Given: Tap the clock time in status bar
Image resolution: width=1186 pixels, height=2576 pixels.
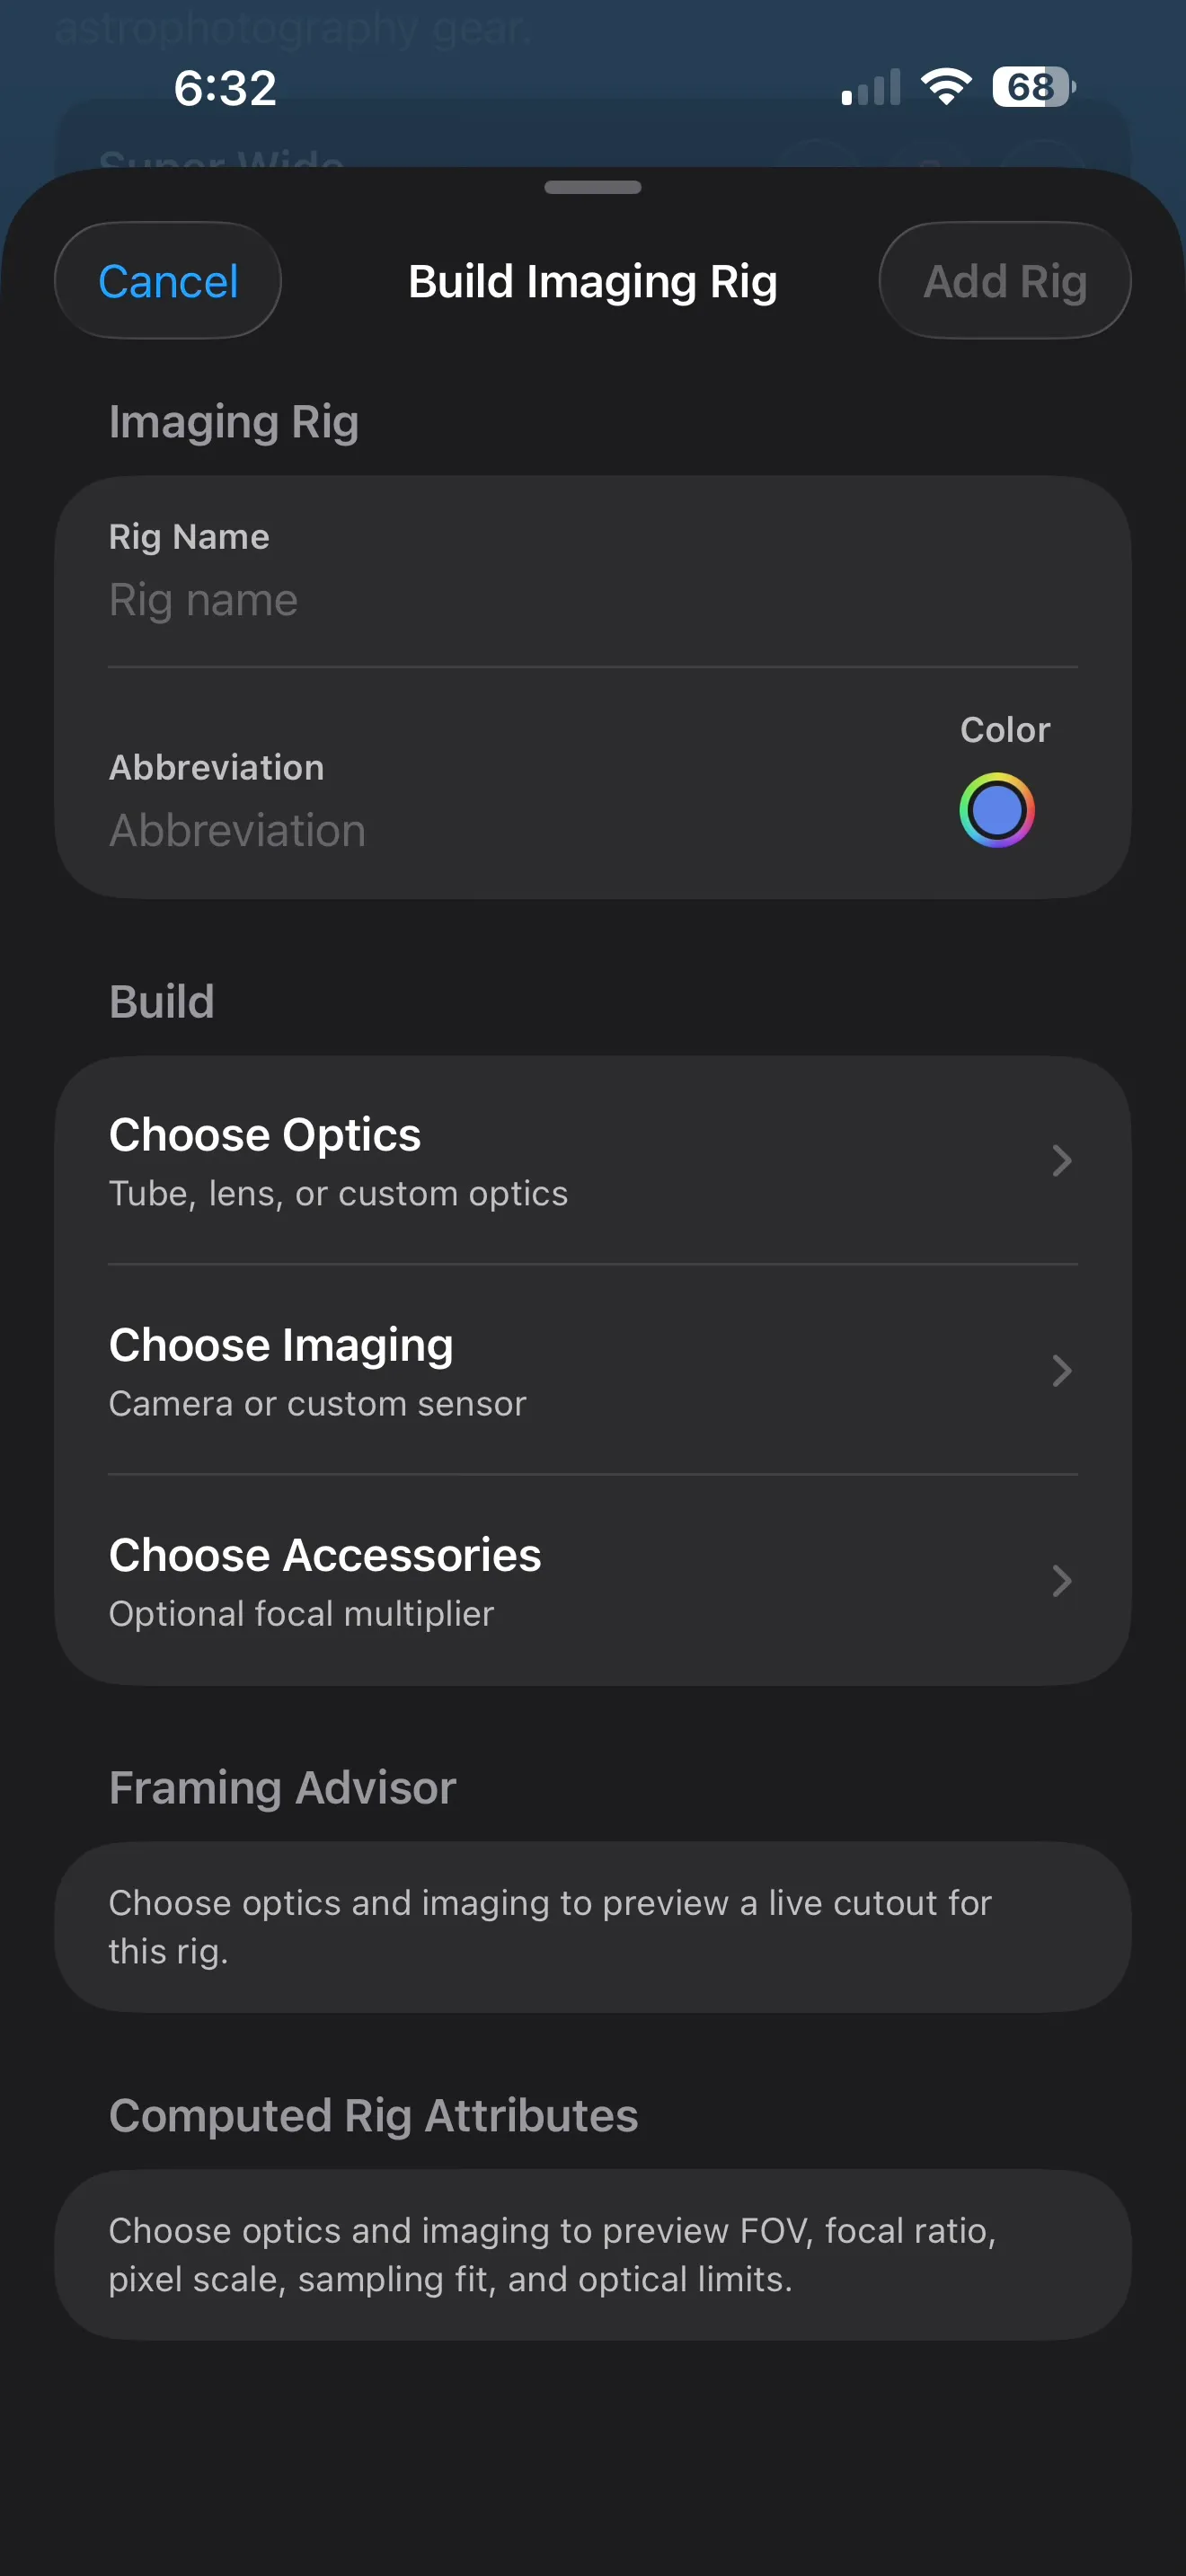Looking at the screenshot, I should point(225,88).
